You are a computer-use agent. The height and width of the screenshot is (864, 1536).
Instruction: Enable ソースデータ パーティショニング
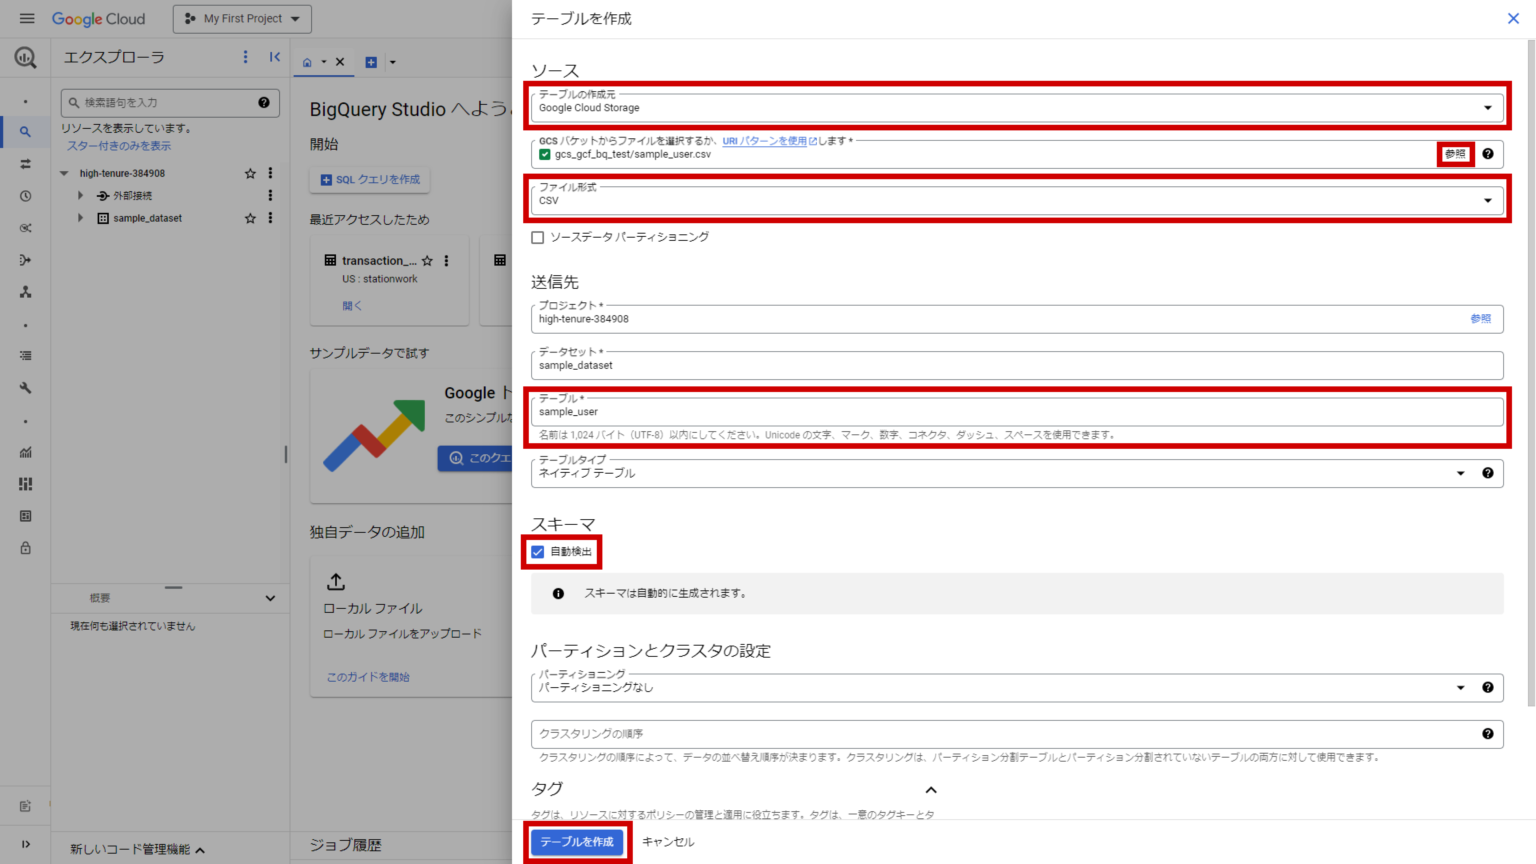[x=539, y=237]
